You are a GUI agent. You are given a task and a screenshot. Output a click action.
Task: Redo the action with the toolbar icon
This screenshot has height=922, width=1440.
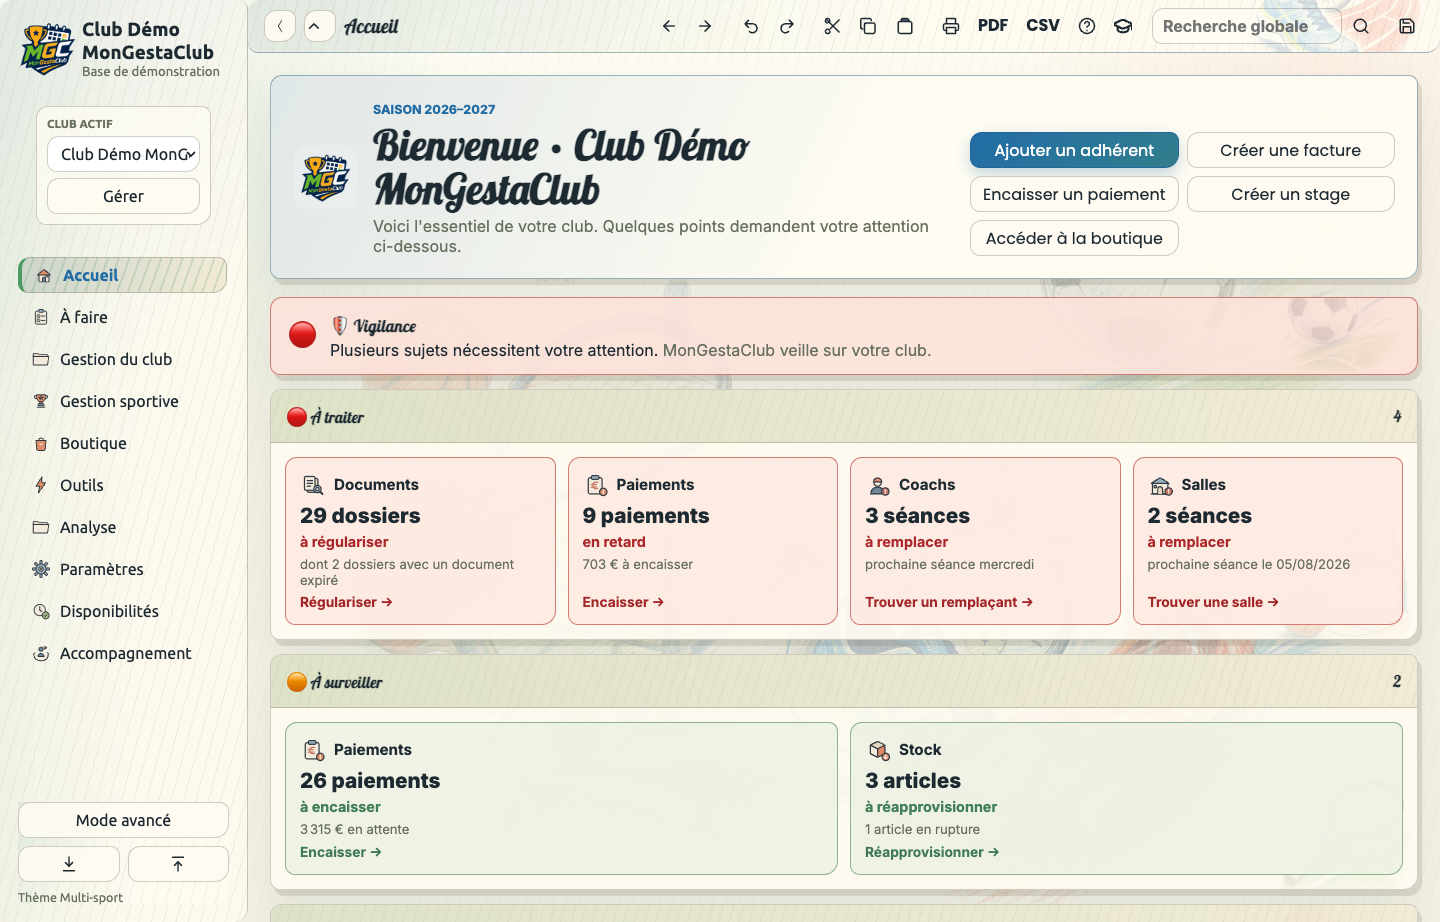tap(787, 26)
